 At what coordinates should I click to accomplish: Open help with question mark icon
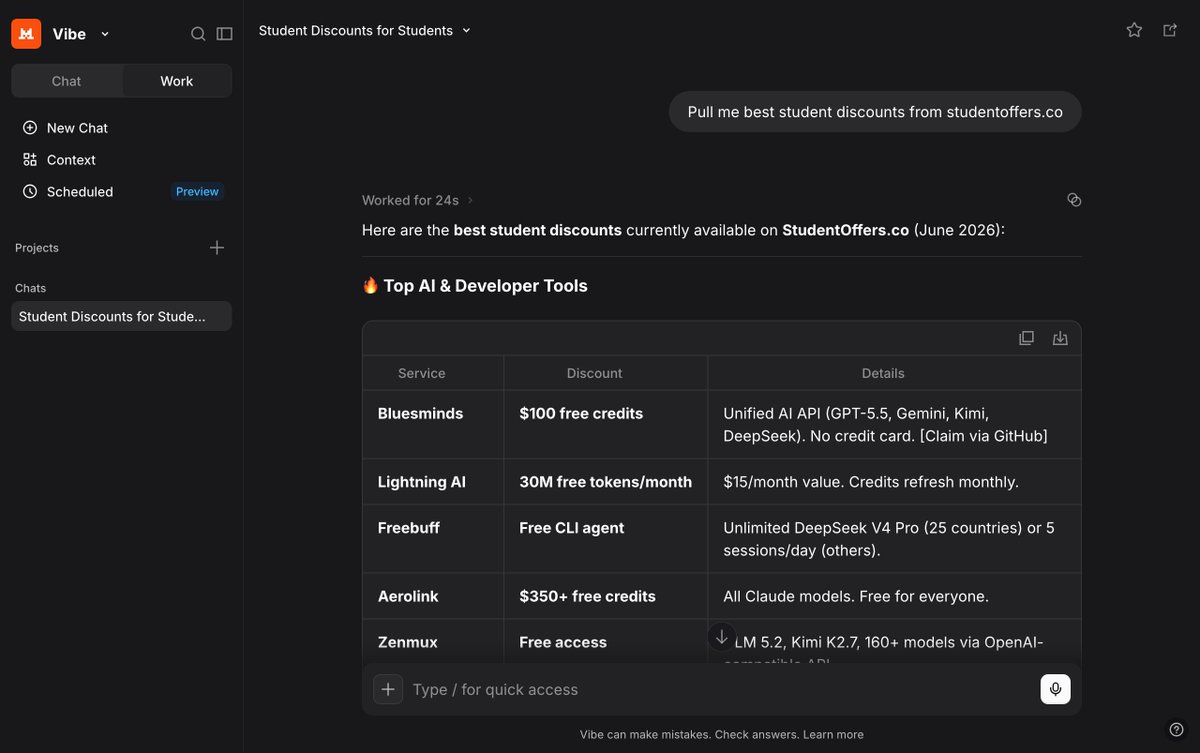click(x=1176, y=728)
